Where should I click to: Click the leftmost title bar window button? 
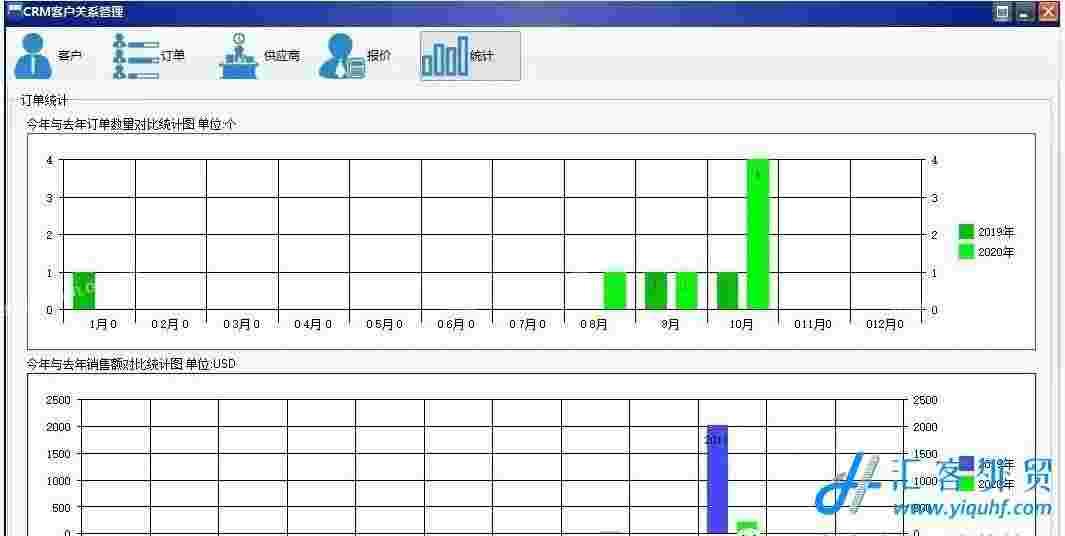pyautogui.click(x=1002, y=12)
